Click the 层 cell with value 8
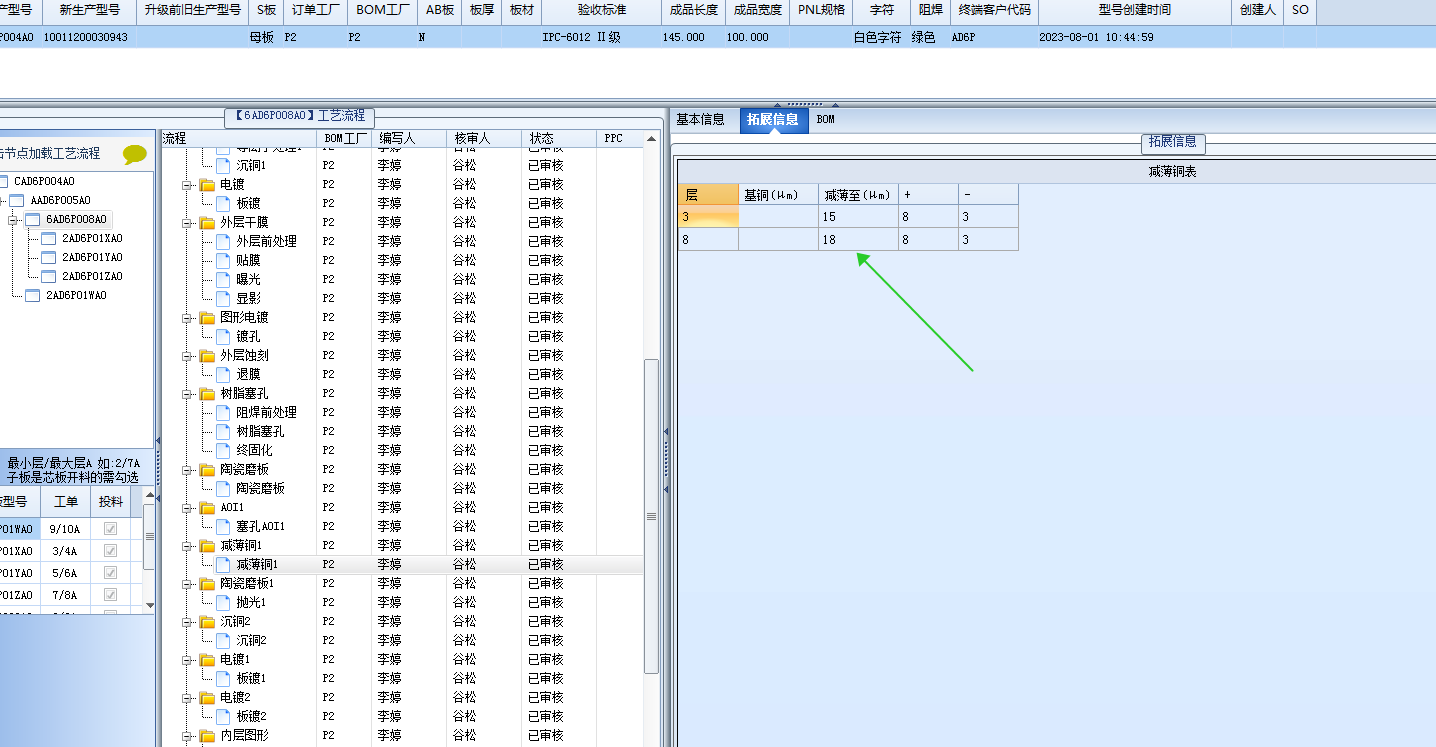This screenshot has width=1436, height=747. pos(708,239)
